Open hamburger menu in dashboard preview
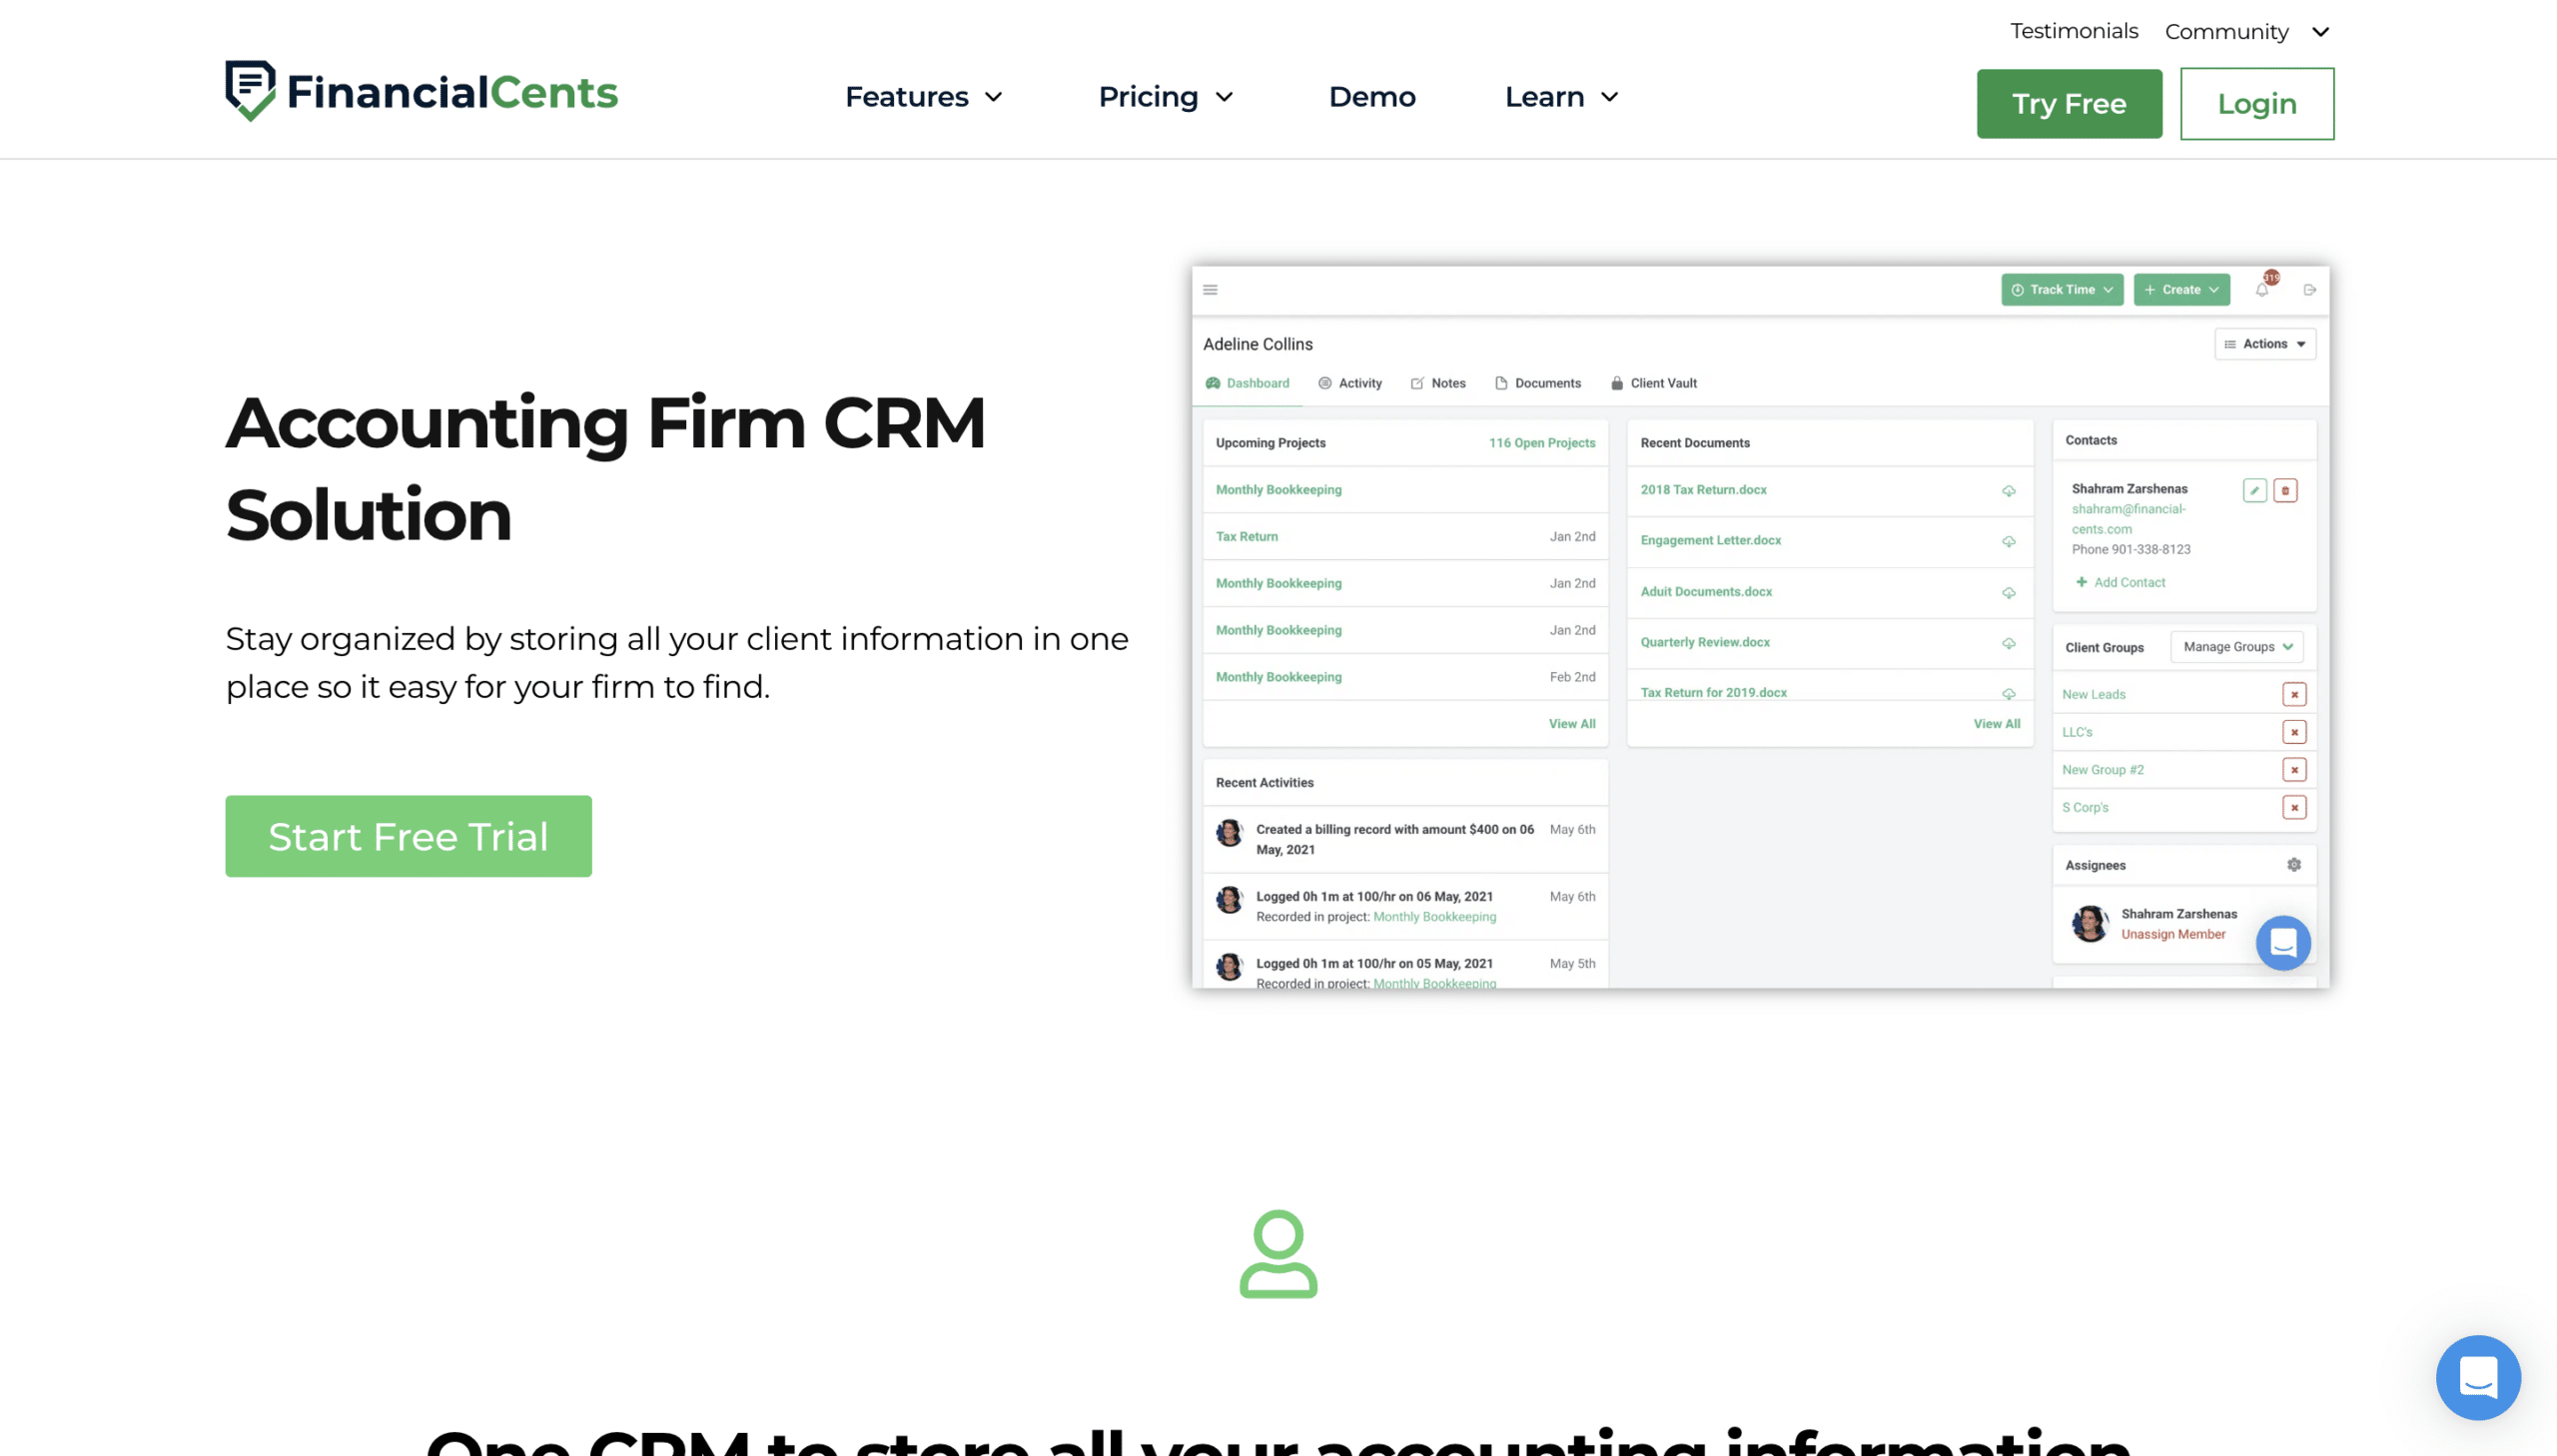Viewport: 2557px width, 1456px height. pos(1210,290)
